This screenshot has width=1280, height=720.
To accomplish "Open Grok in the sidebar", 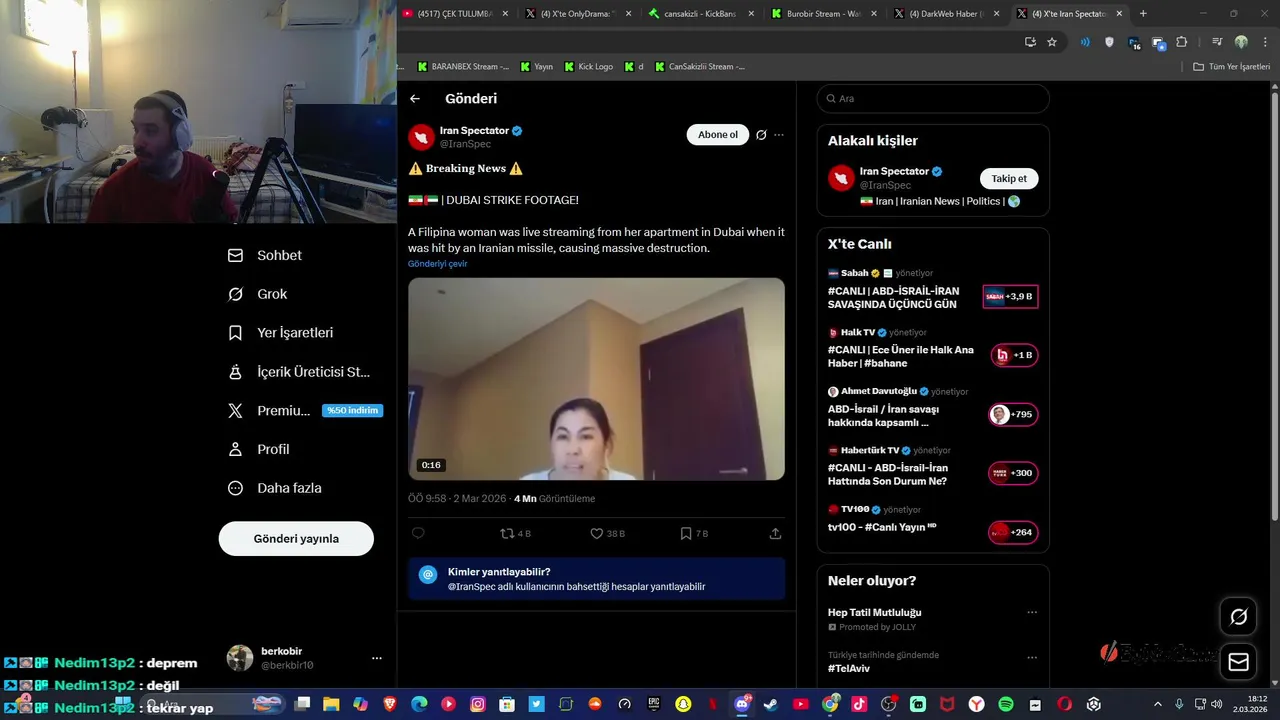I will 258,294.
